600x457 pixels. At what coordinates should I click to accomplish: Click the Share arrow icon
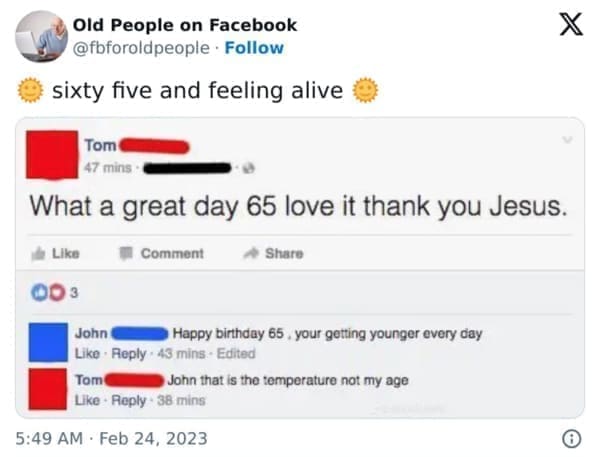click(253, 254)
